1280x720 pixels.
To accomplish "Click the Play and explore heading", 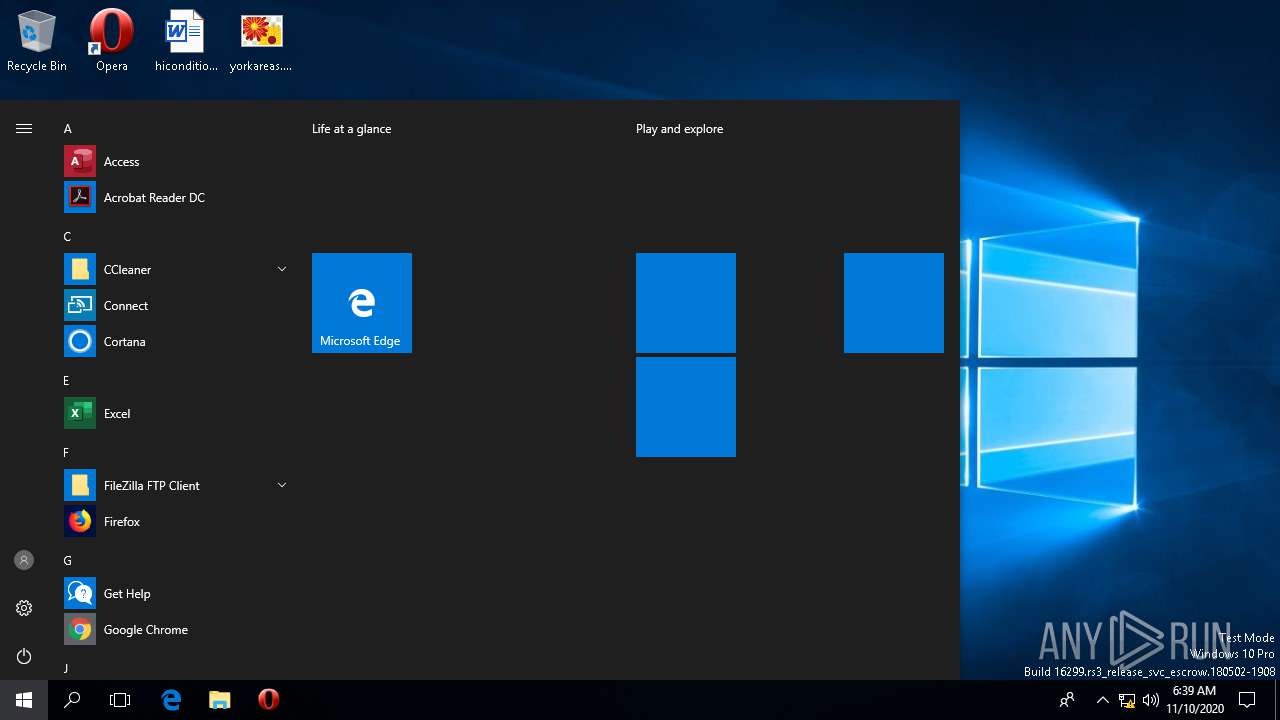I will click(x=679, y=129).
